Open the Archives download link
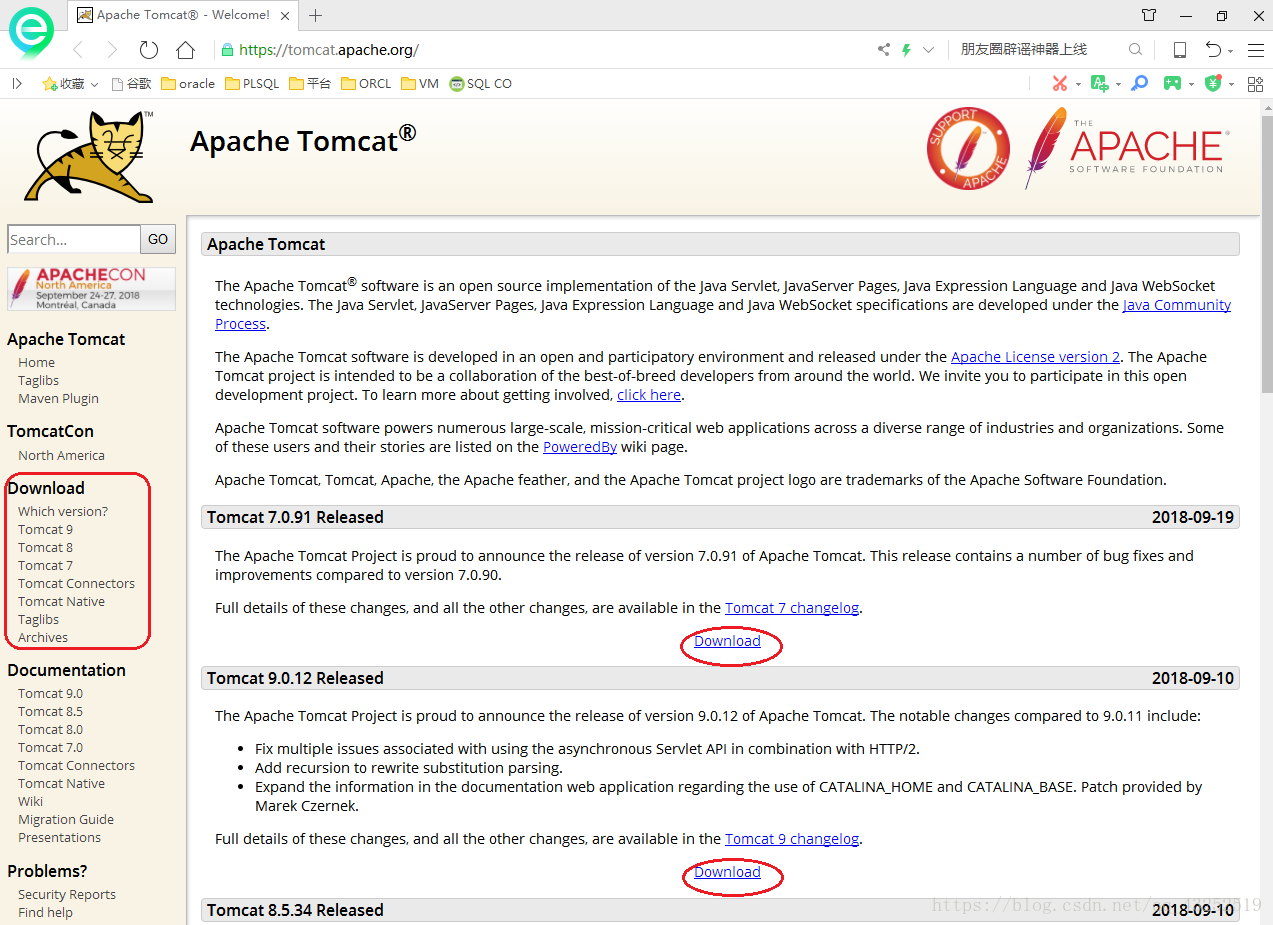The width and height of the screenshot is (1273, 925). (43, 637)
